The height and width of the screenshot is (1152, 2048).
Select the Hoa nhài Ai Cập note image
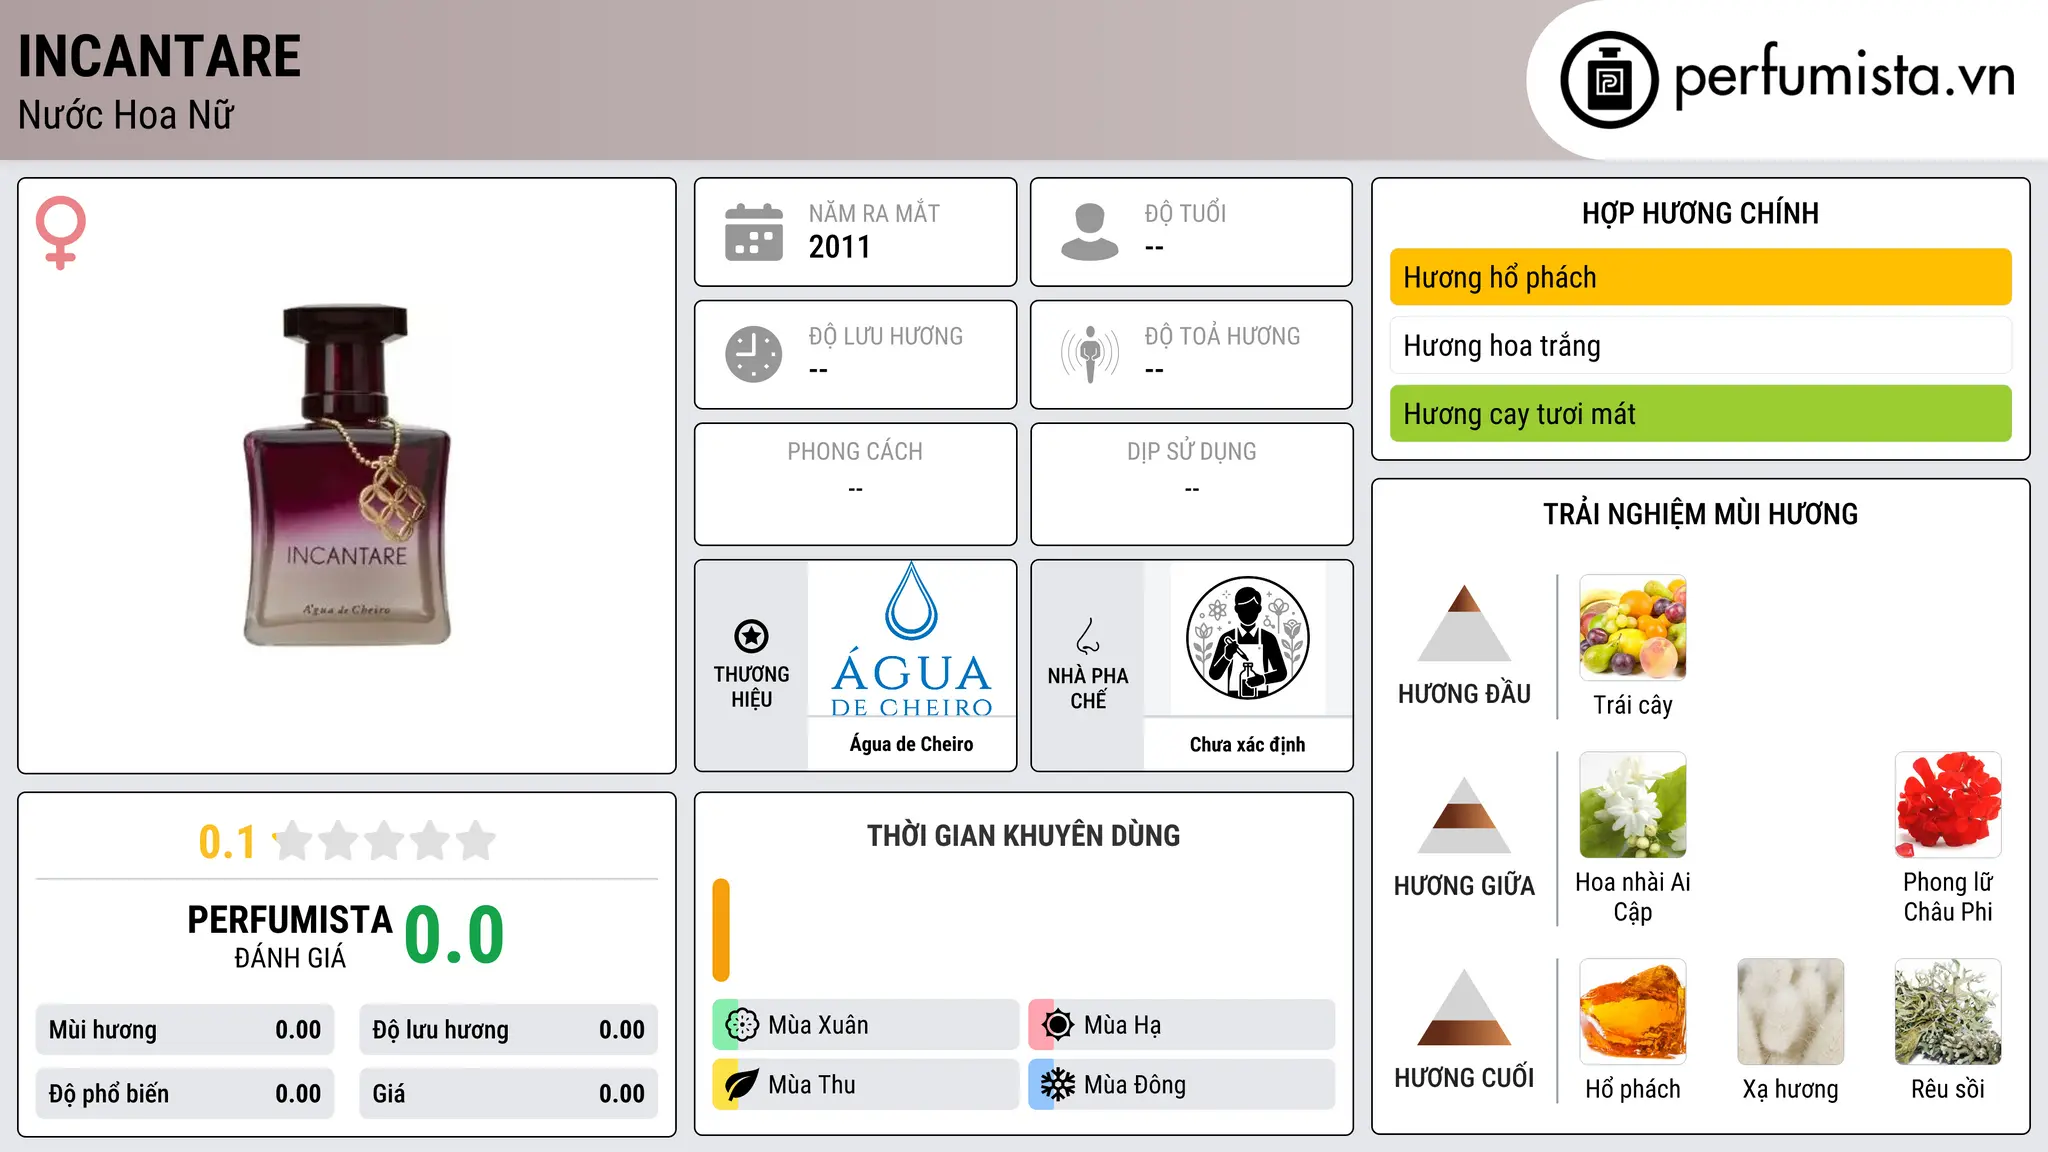[1633, 805]
